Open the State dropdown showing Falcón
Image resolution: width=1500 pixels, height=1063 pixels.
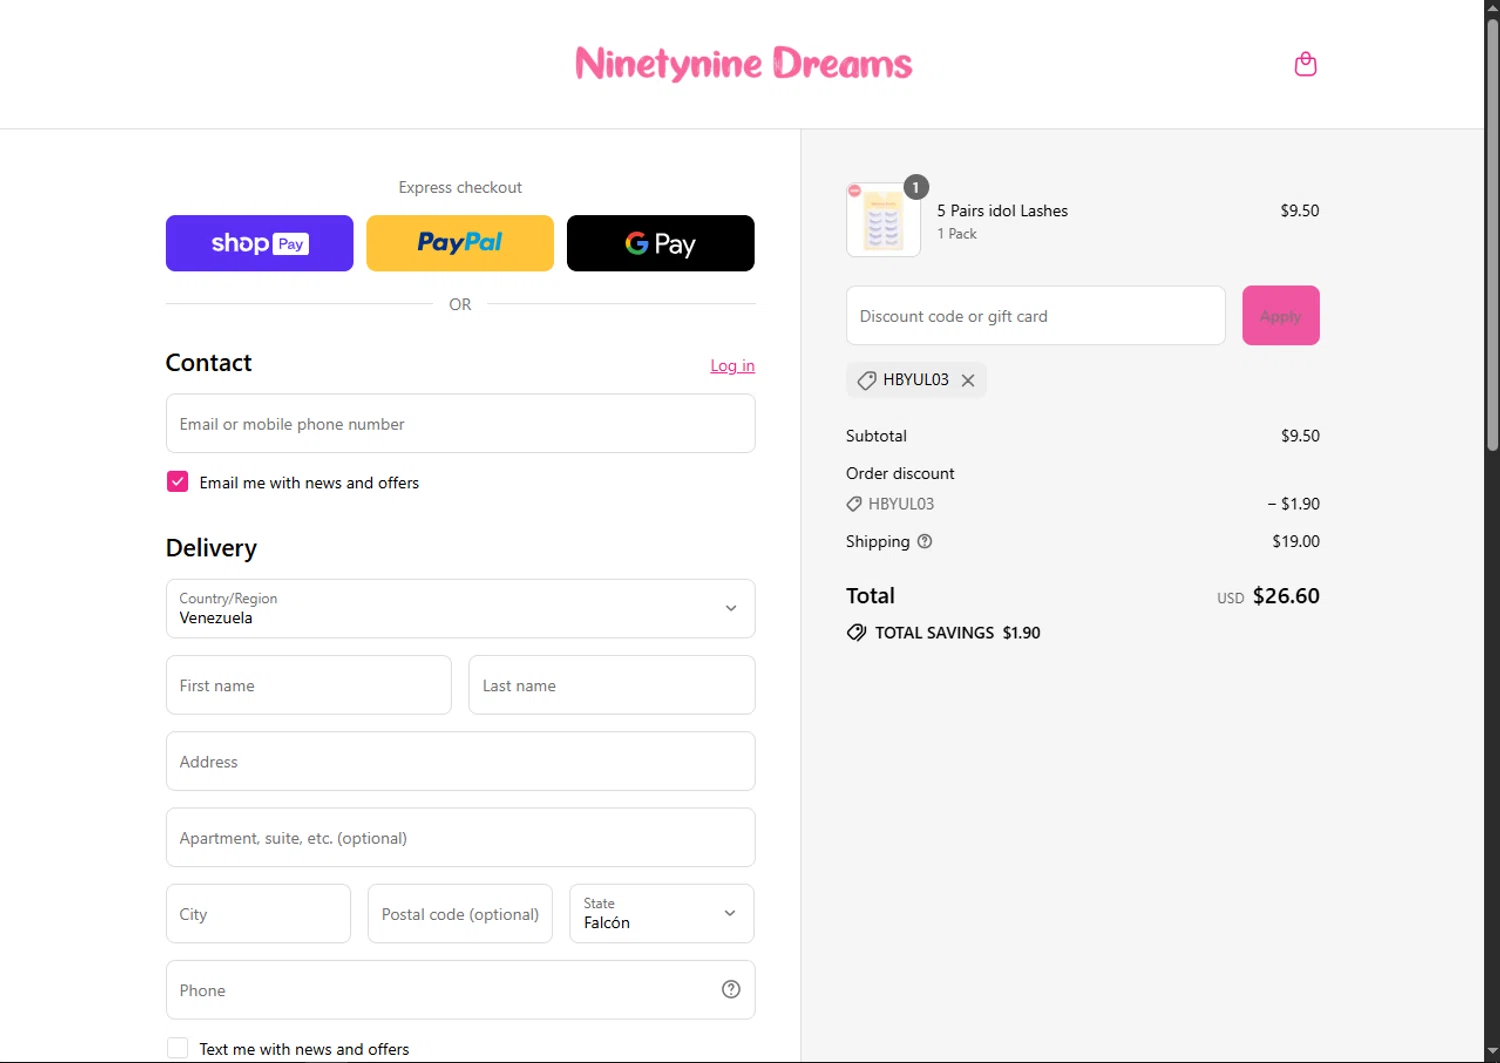[x=661, y=913]
